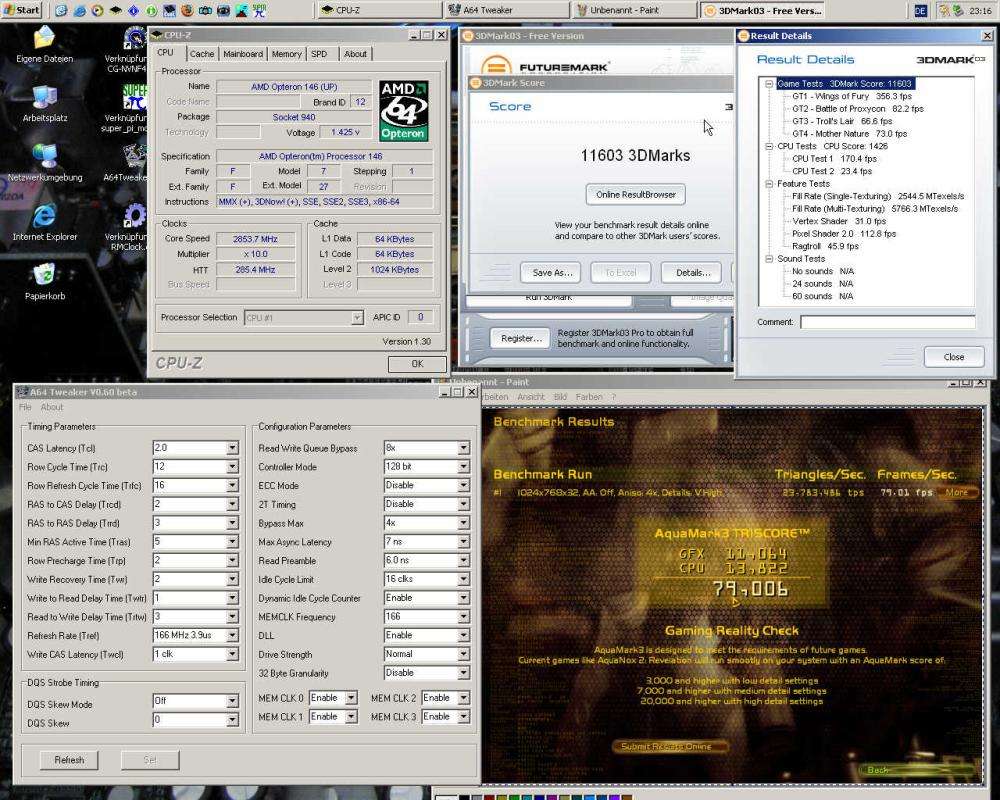Click Firefox quick launch icon
1000x800 pixels.
[188, 10]
